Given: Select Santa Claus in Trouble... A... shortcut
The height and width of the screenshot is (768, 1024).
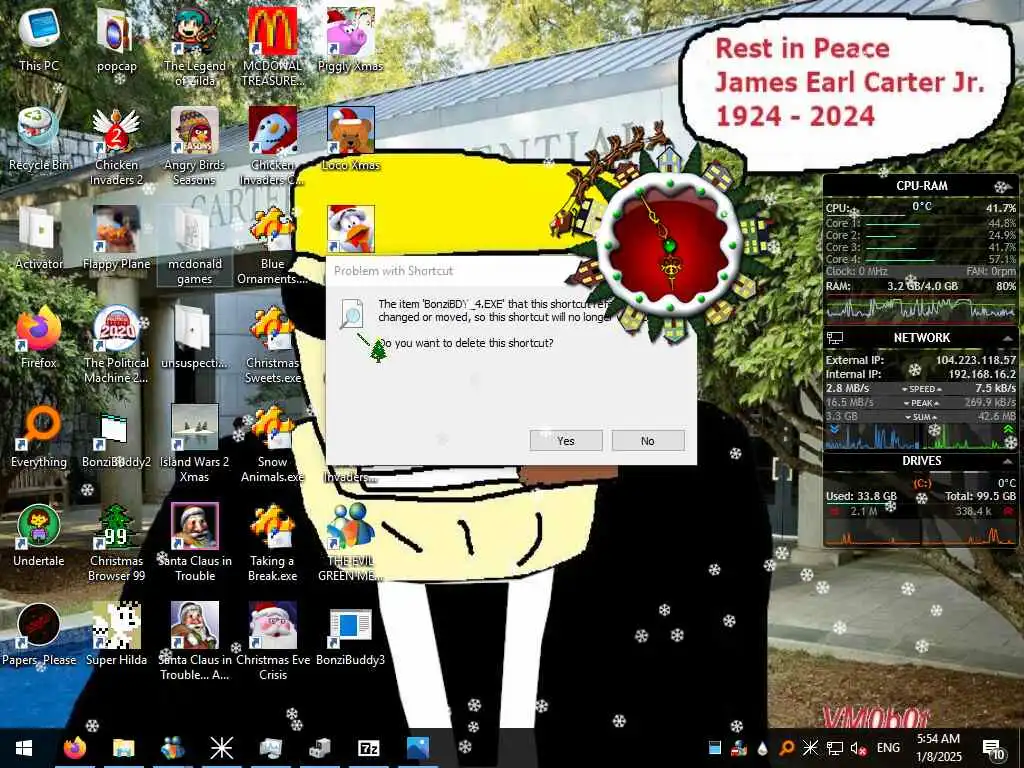Looking at the screenshot, I should click(x=194, y=641).
